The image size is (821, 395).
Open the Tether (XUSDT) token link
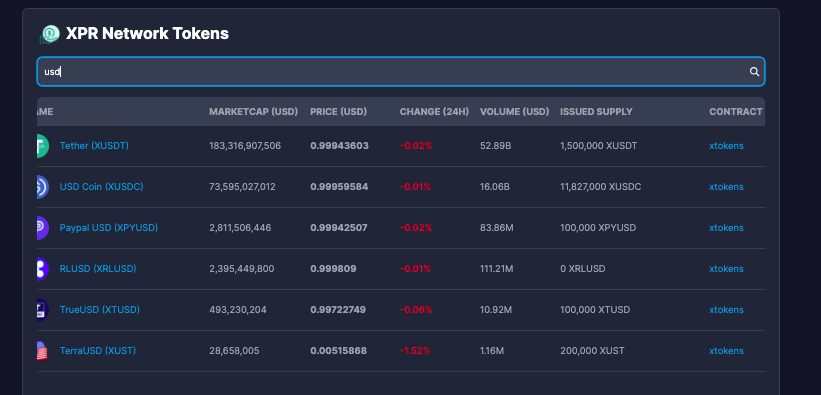coord(94,146)
